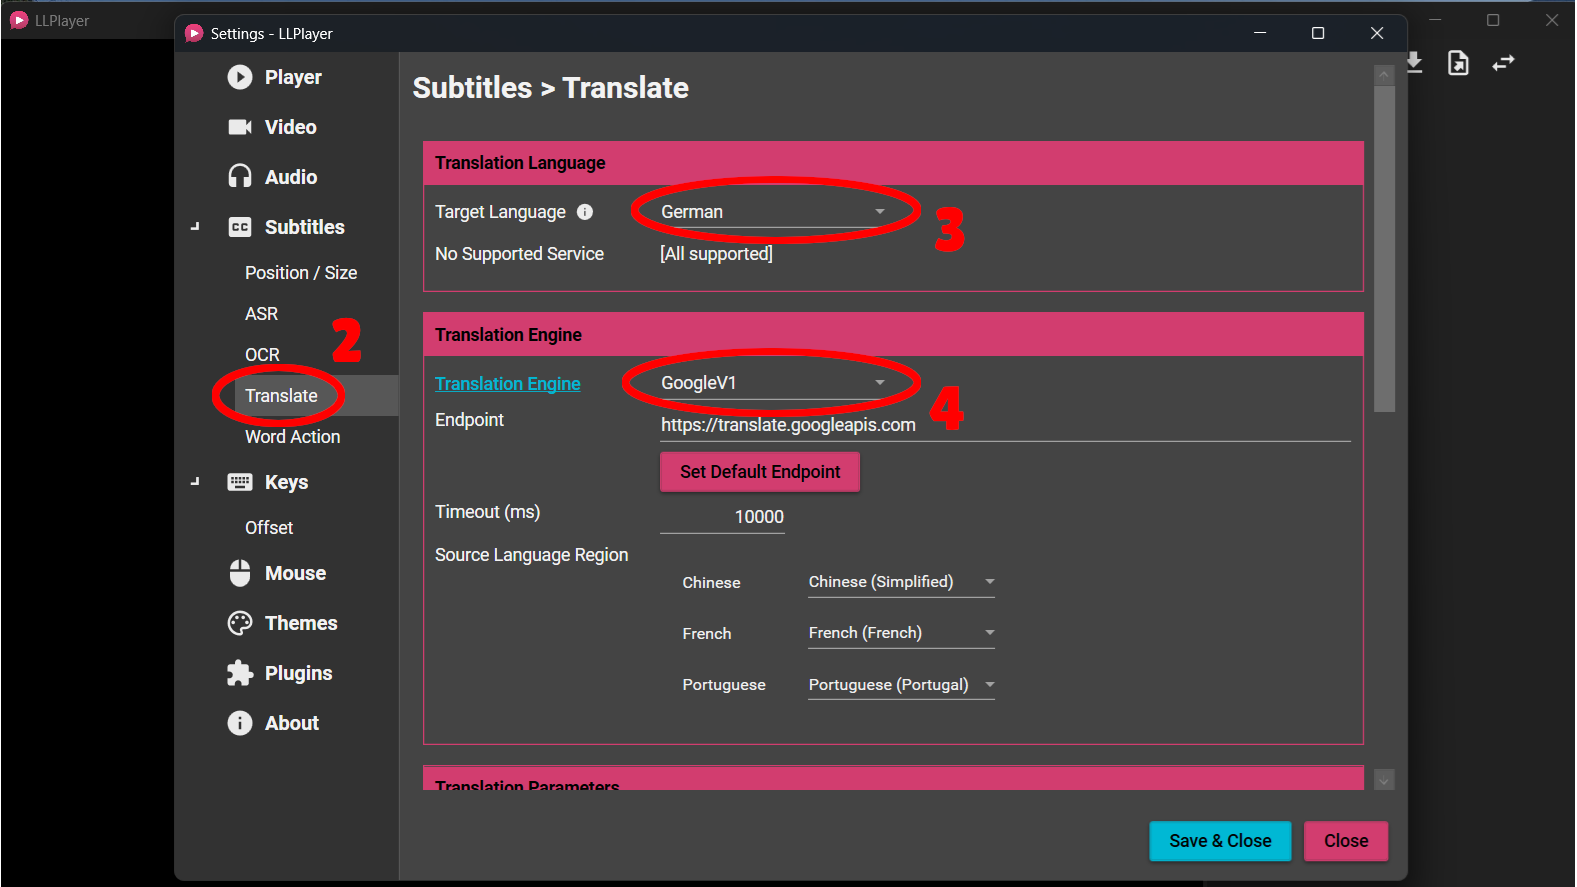Click the swap arrows icon in LLPlayer window
Viewport: 1577px width, 887px height.
coord(1503,63)
